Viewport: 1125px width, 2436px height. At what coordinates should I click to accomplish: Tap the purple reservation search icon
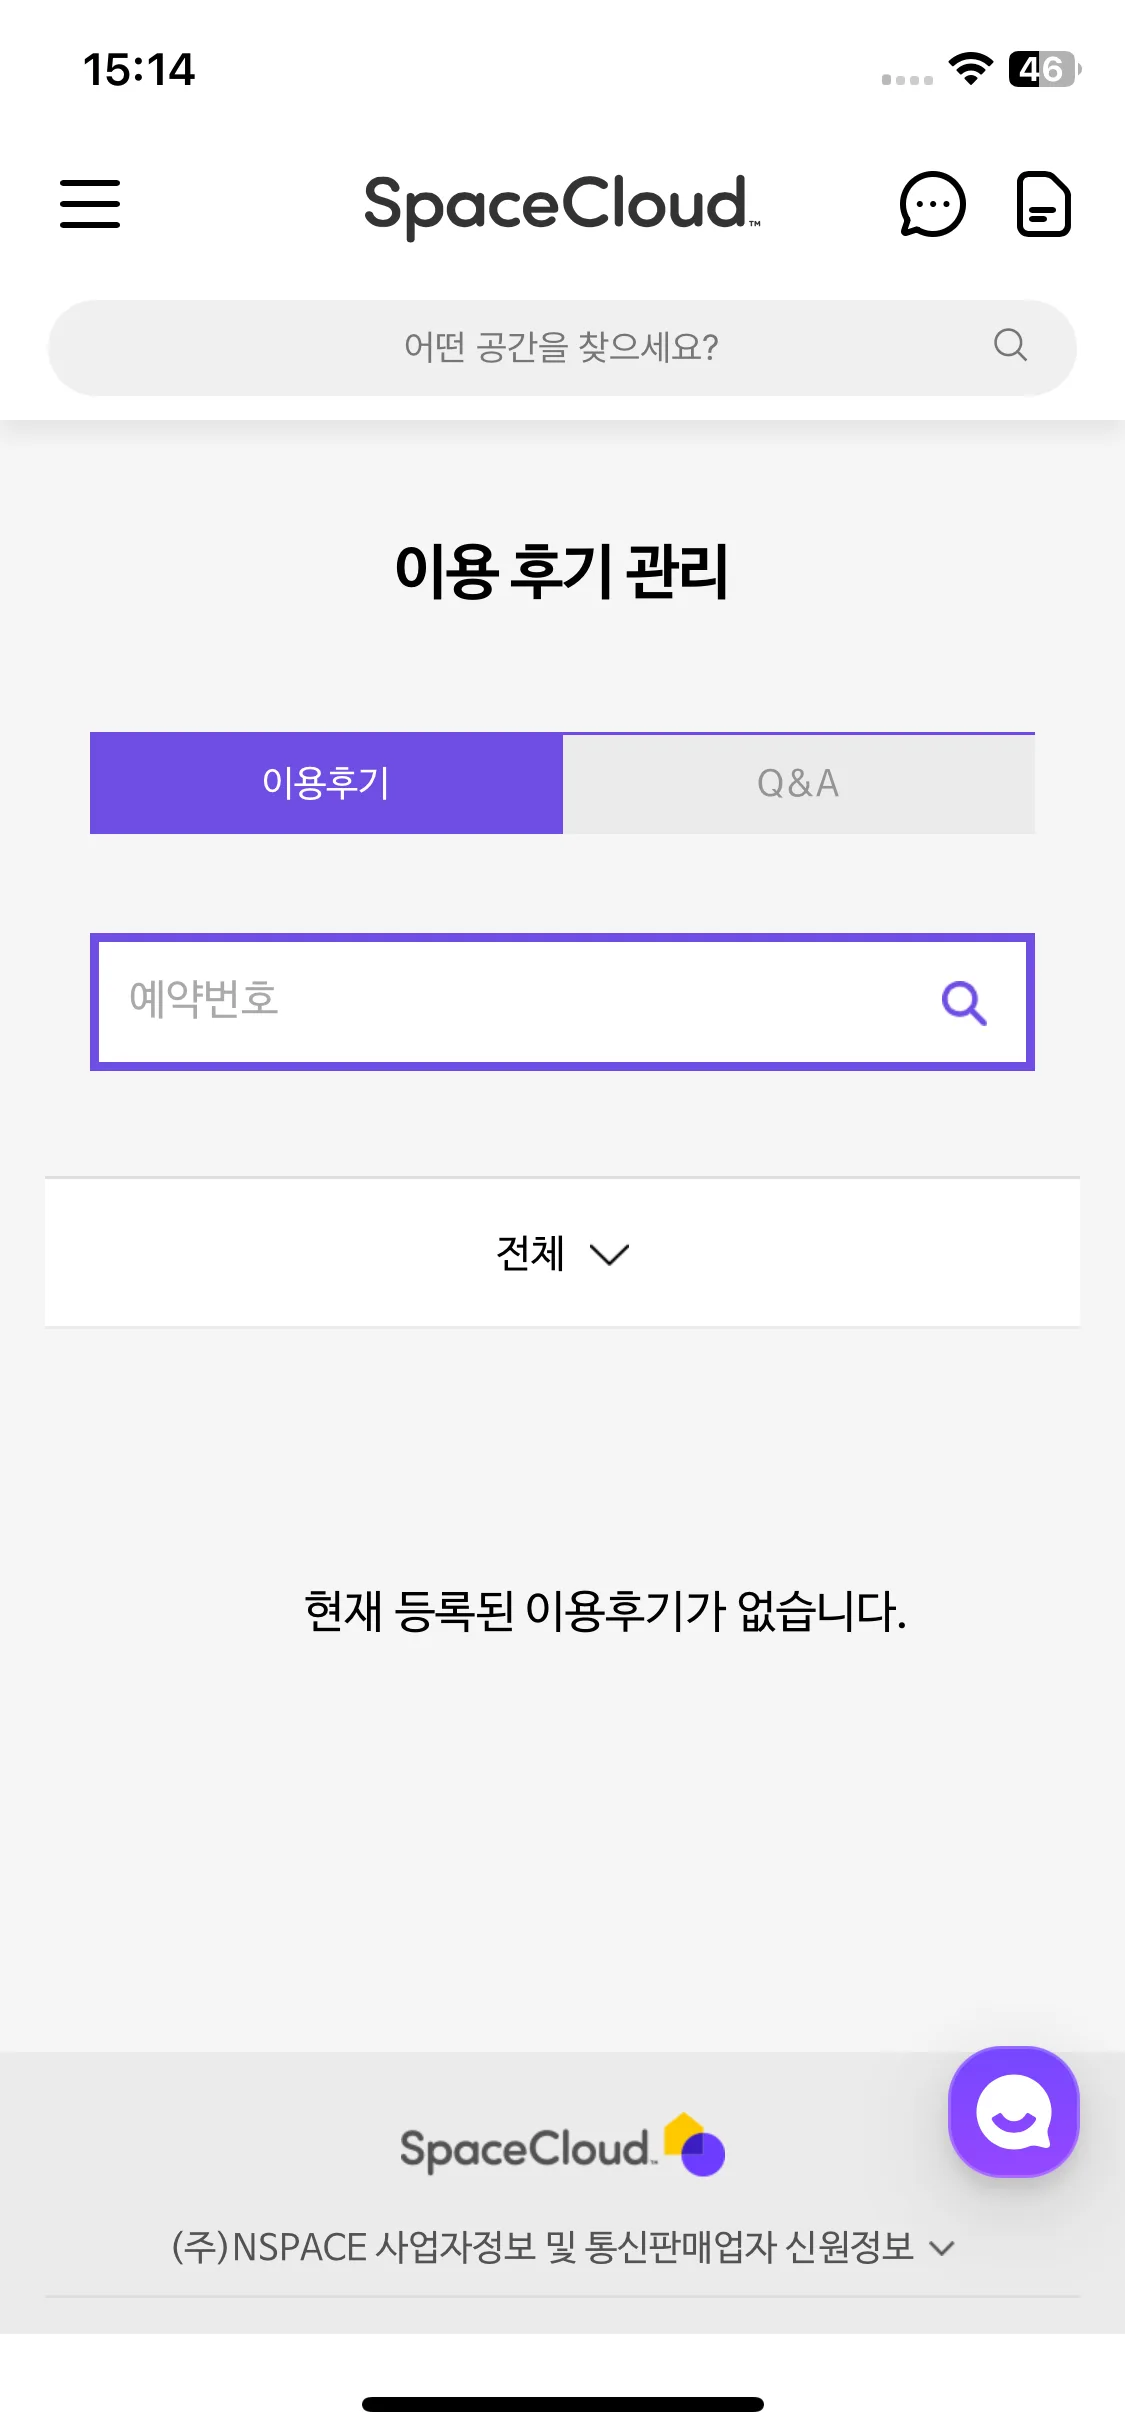(964, 1002)
